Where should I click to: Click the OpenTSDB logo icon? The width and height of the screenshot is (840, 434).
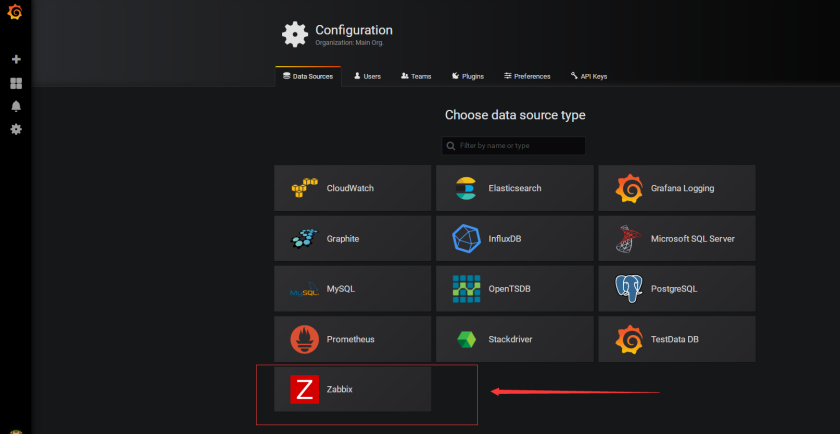(466, 289)
